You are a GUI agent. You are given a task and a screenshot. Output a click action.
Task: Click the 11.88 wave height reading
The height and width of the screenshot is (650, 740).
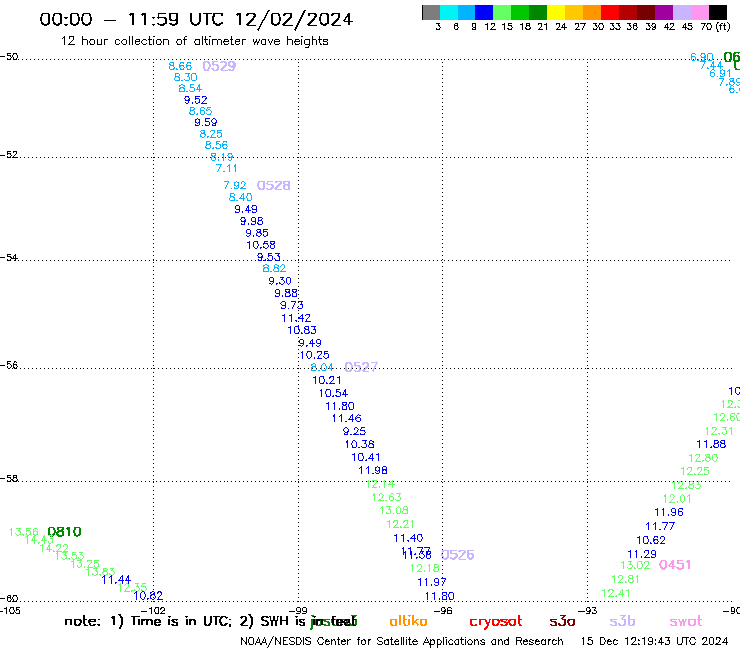click(x=711, y=444)
